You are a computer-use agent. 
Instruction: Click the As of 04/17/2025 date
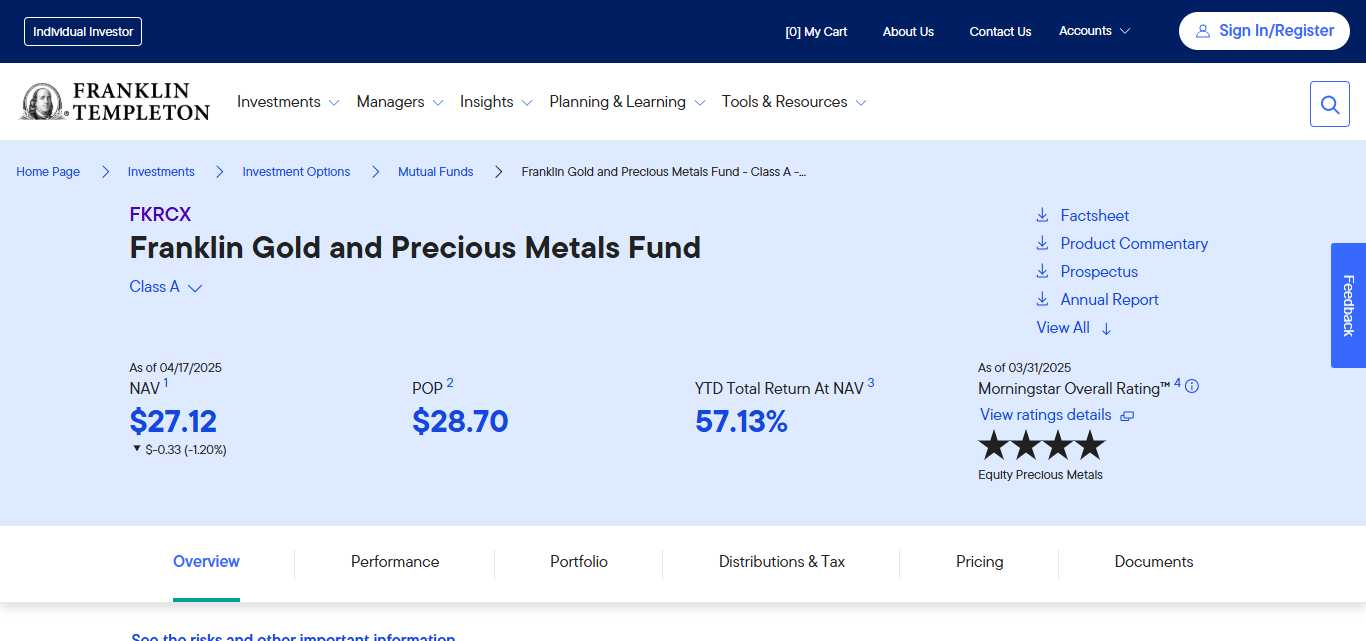tap(175, 368)
